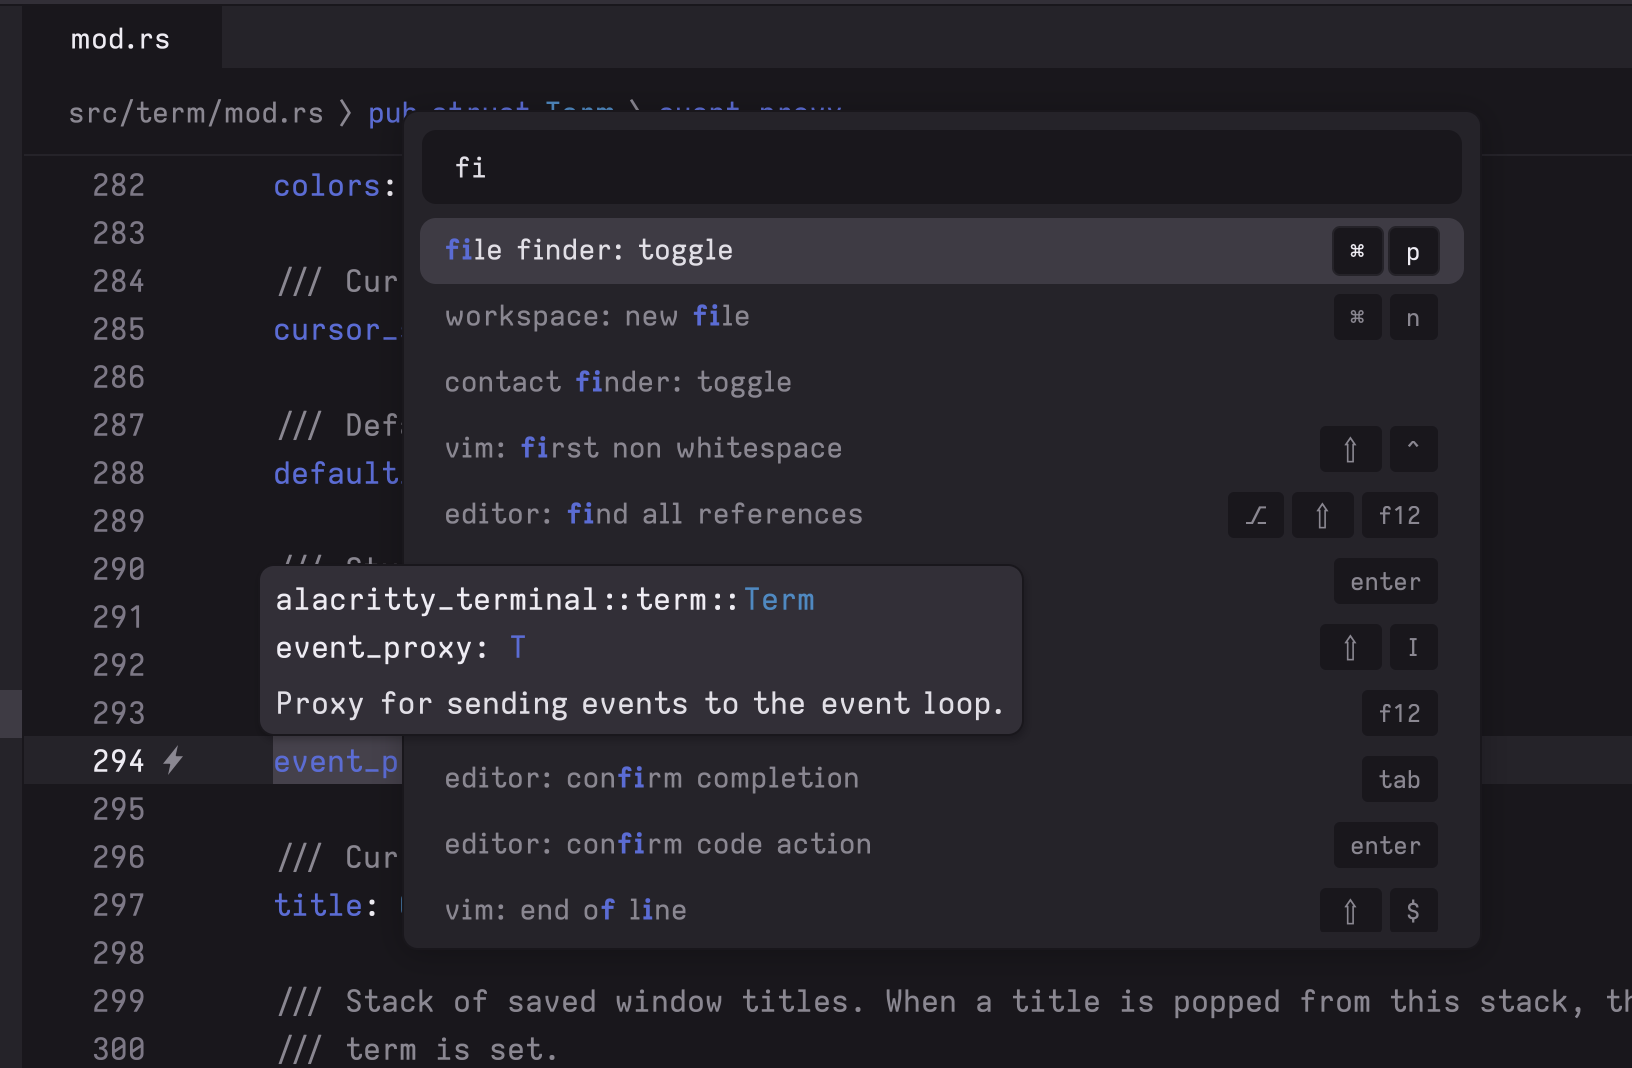Click the enter badge beside confirm code action
The width and height of the screenshot is (1632, 1068).
pyautogui.click(x=1385, y=845)
